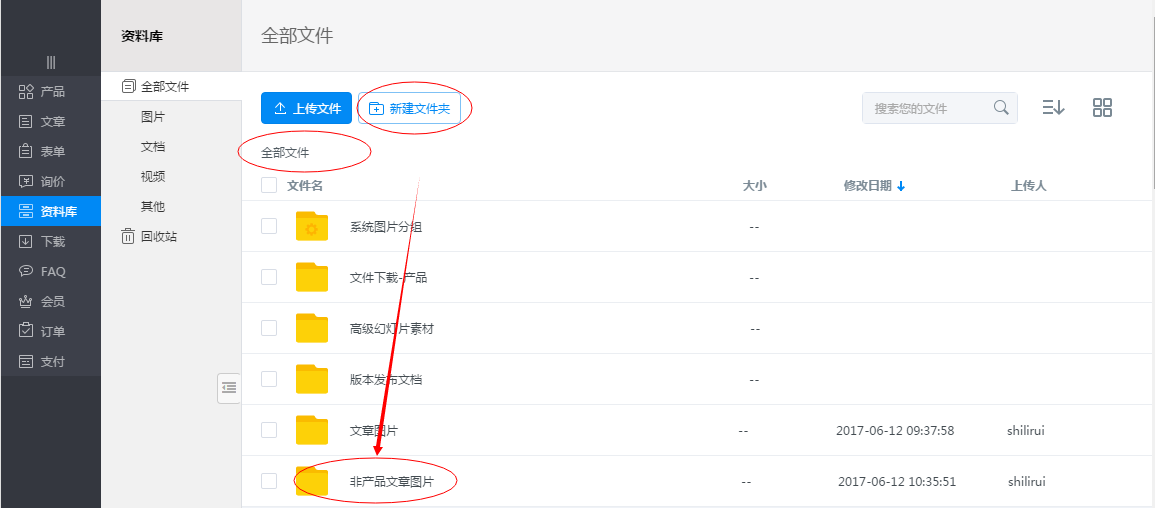This screenshot has width=1155, height=508.
Task: Tick the select-all checkbox beside 文件名
Action: [x=269, y=185]
